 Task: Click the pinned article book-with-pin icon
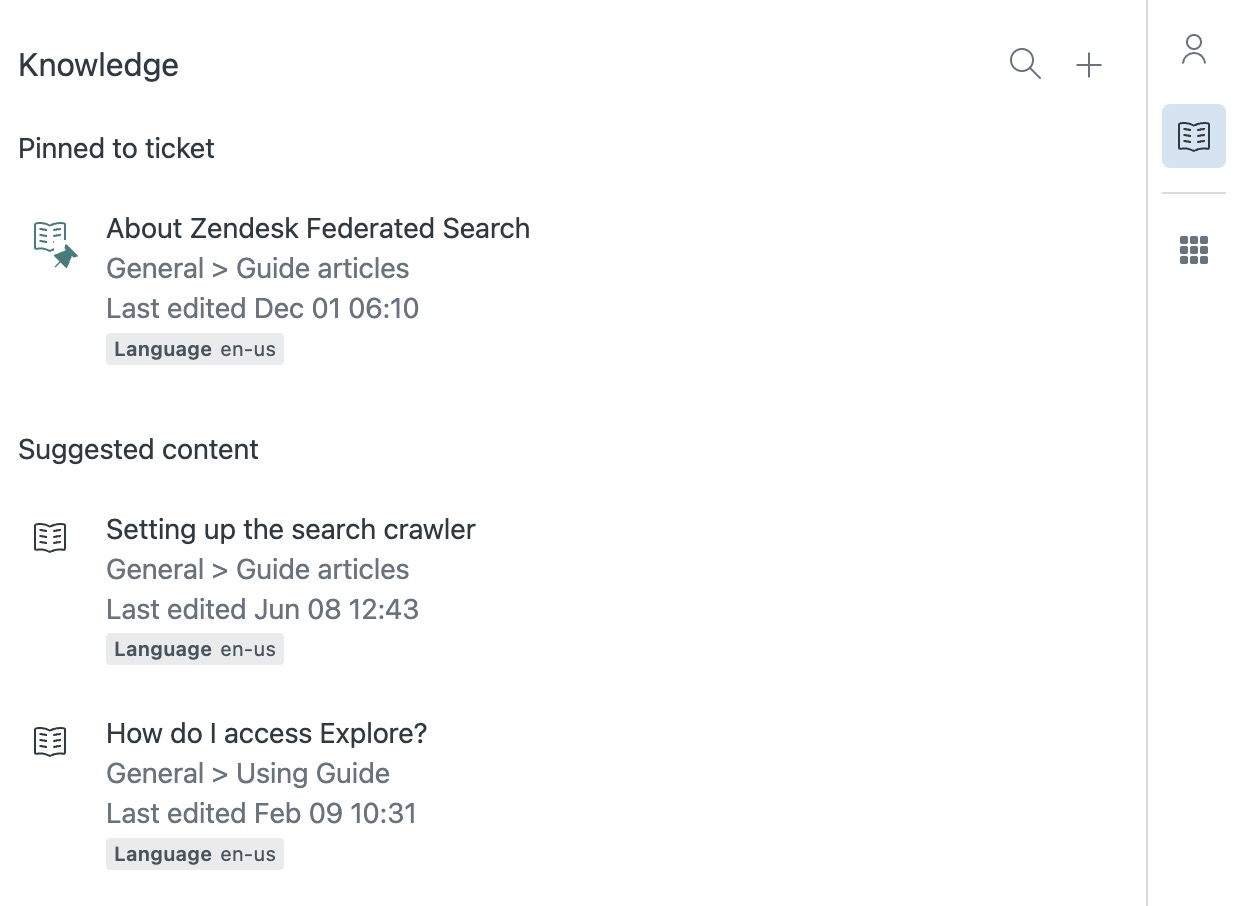[x=53, y=243]
